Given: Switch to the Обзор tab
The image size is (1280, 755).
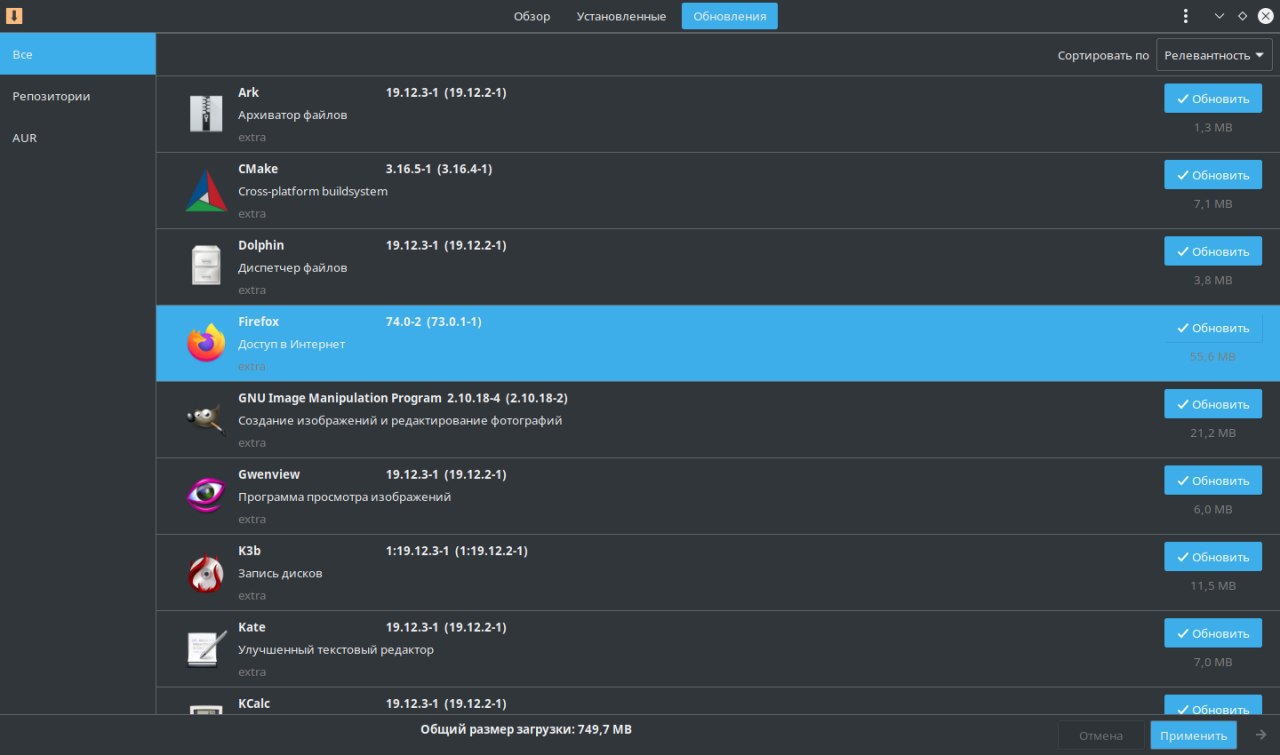Looking at the screenshot, I should (x=532, y=16).
